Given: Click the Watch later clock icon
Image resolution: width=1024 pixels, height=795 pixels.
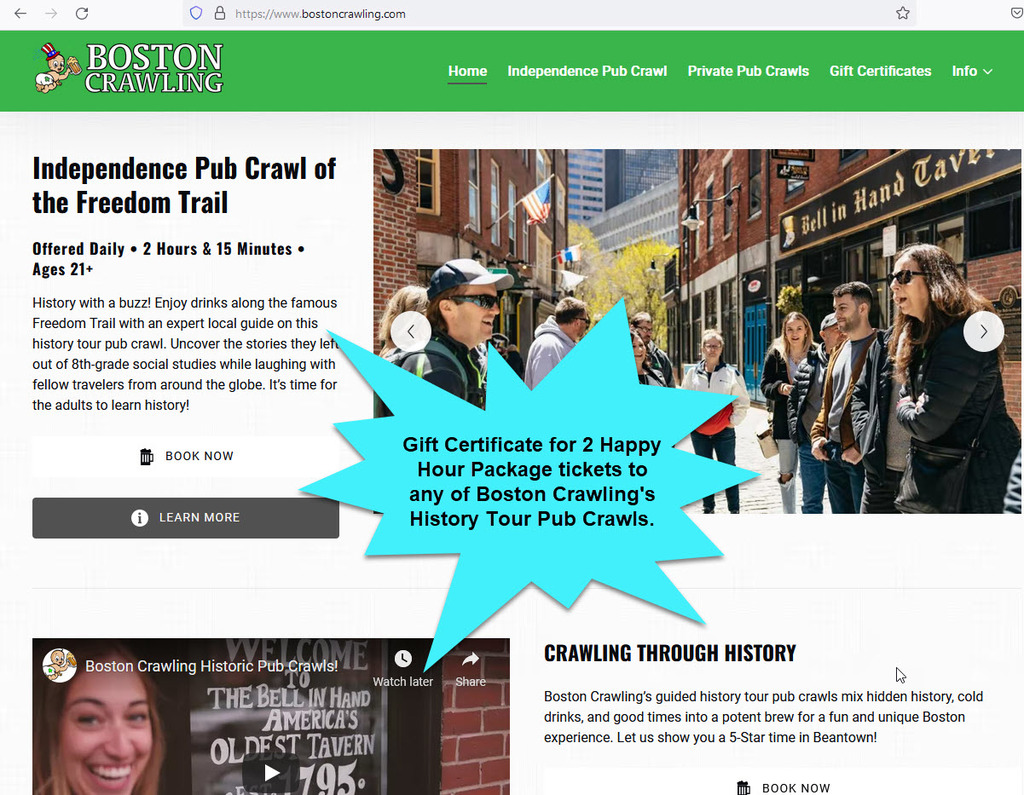Looking at the screenshot, I should coord(403,659).
